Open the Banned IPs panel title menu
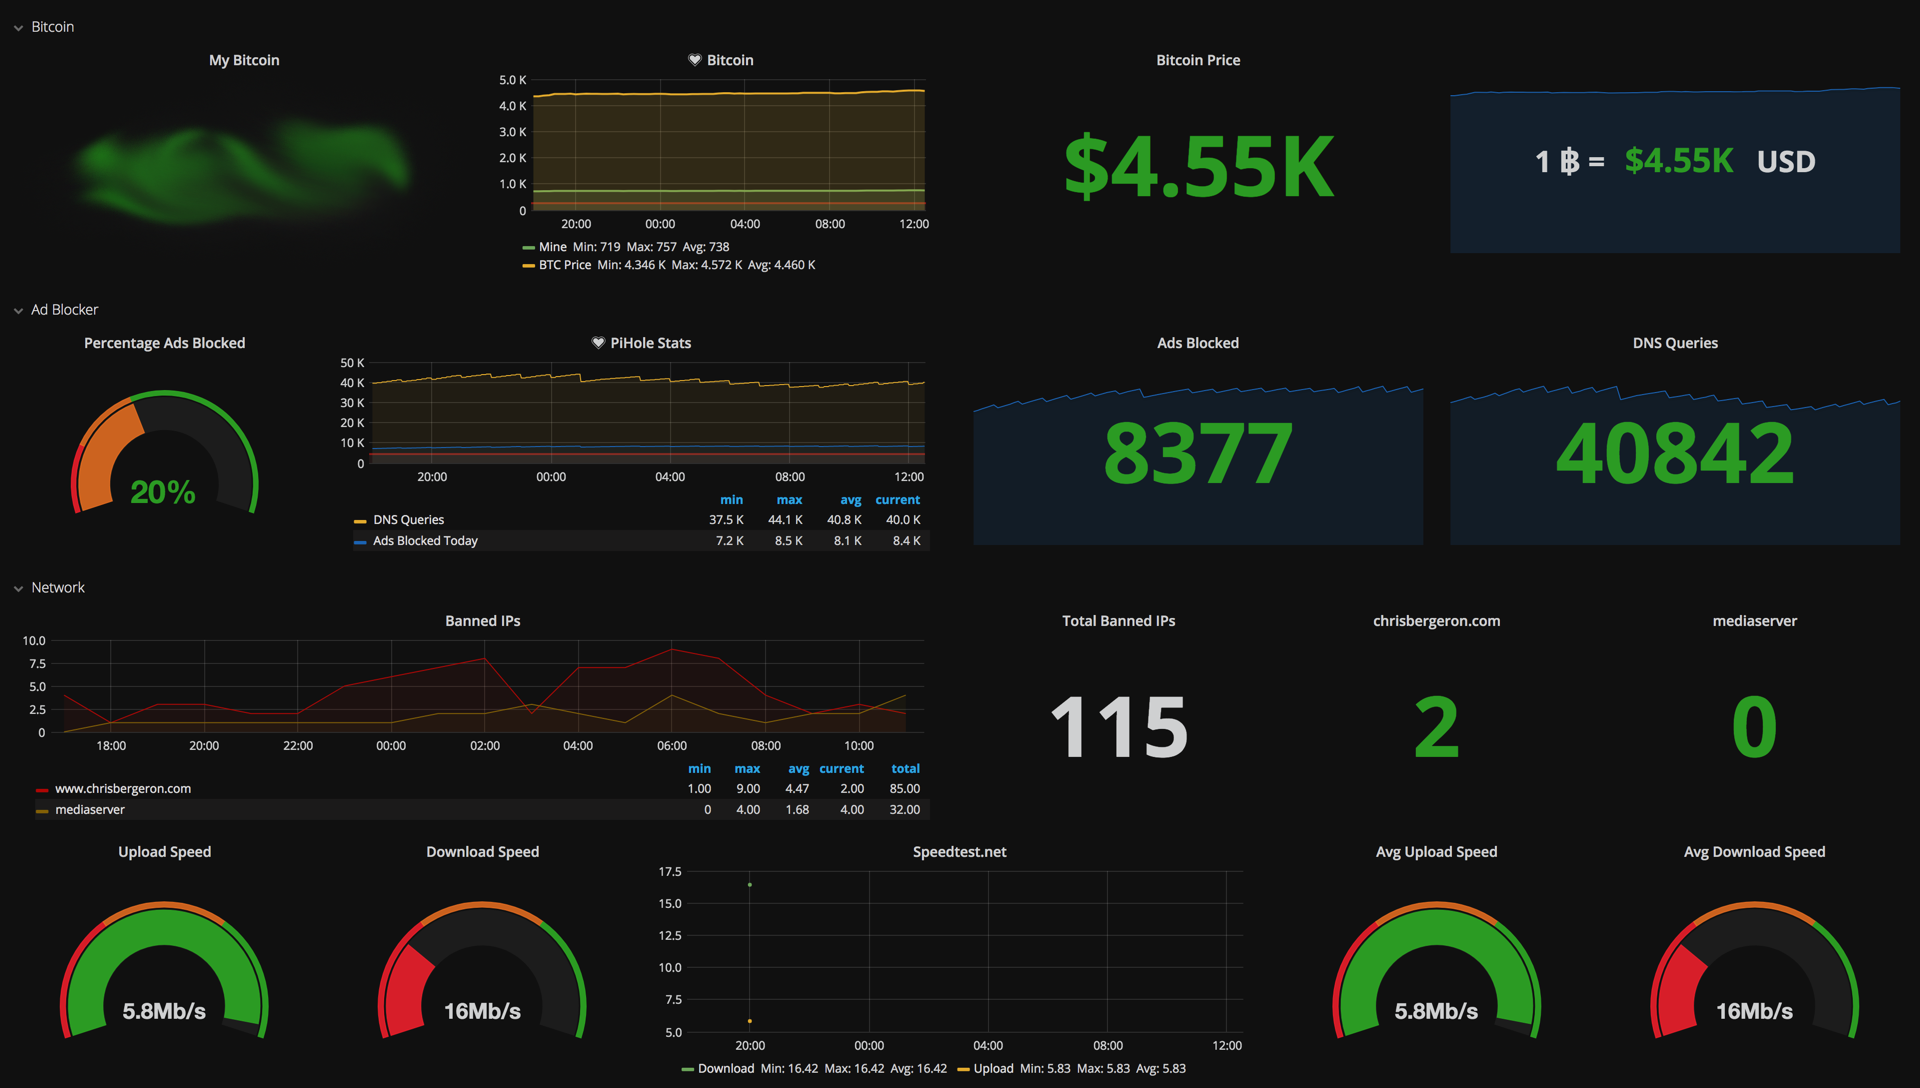This screenshot has height=1088, width=1920. [483, 620]
